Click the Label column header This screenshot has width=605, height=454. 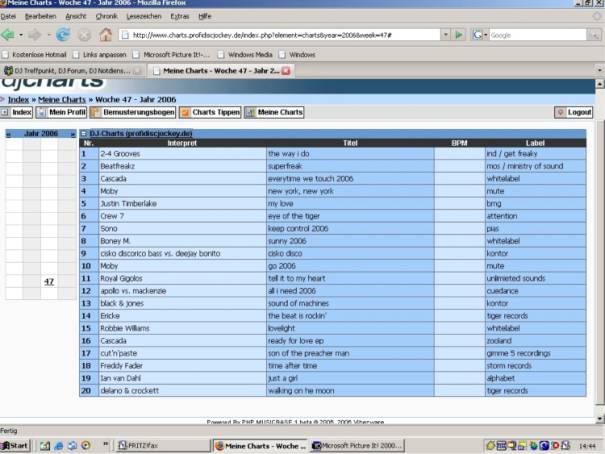click(535, 143)
